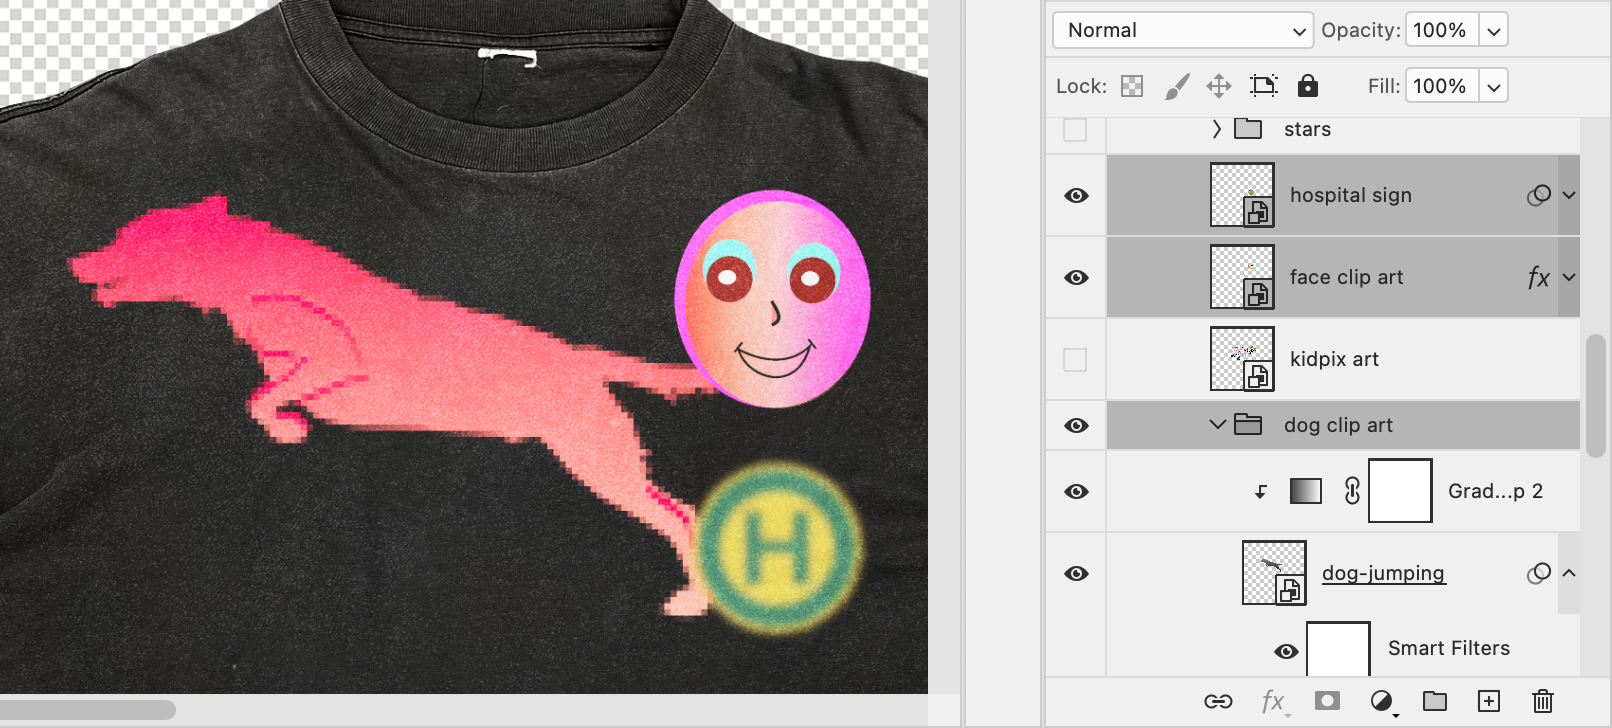Click the Fill value field
The height and width of the screenshot is (728, 1612).
click(1441, 86)
